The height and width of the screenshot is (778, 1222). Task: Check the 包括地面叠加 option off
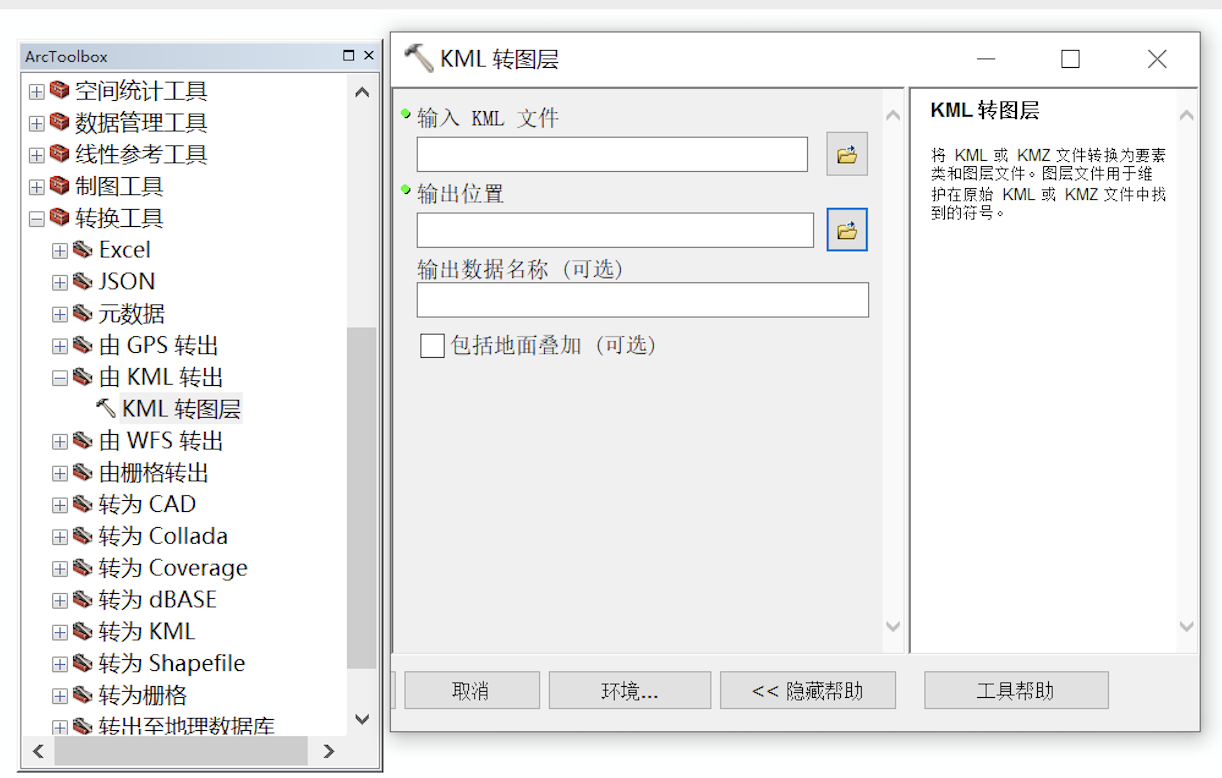pyautogui.click(x=431, y=345)
